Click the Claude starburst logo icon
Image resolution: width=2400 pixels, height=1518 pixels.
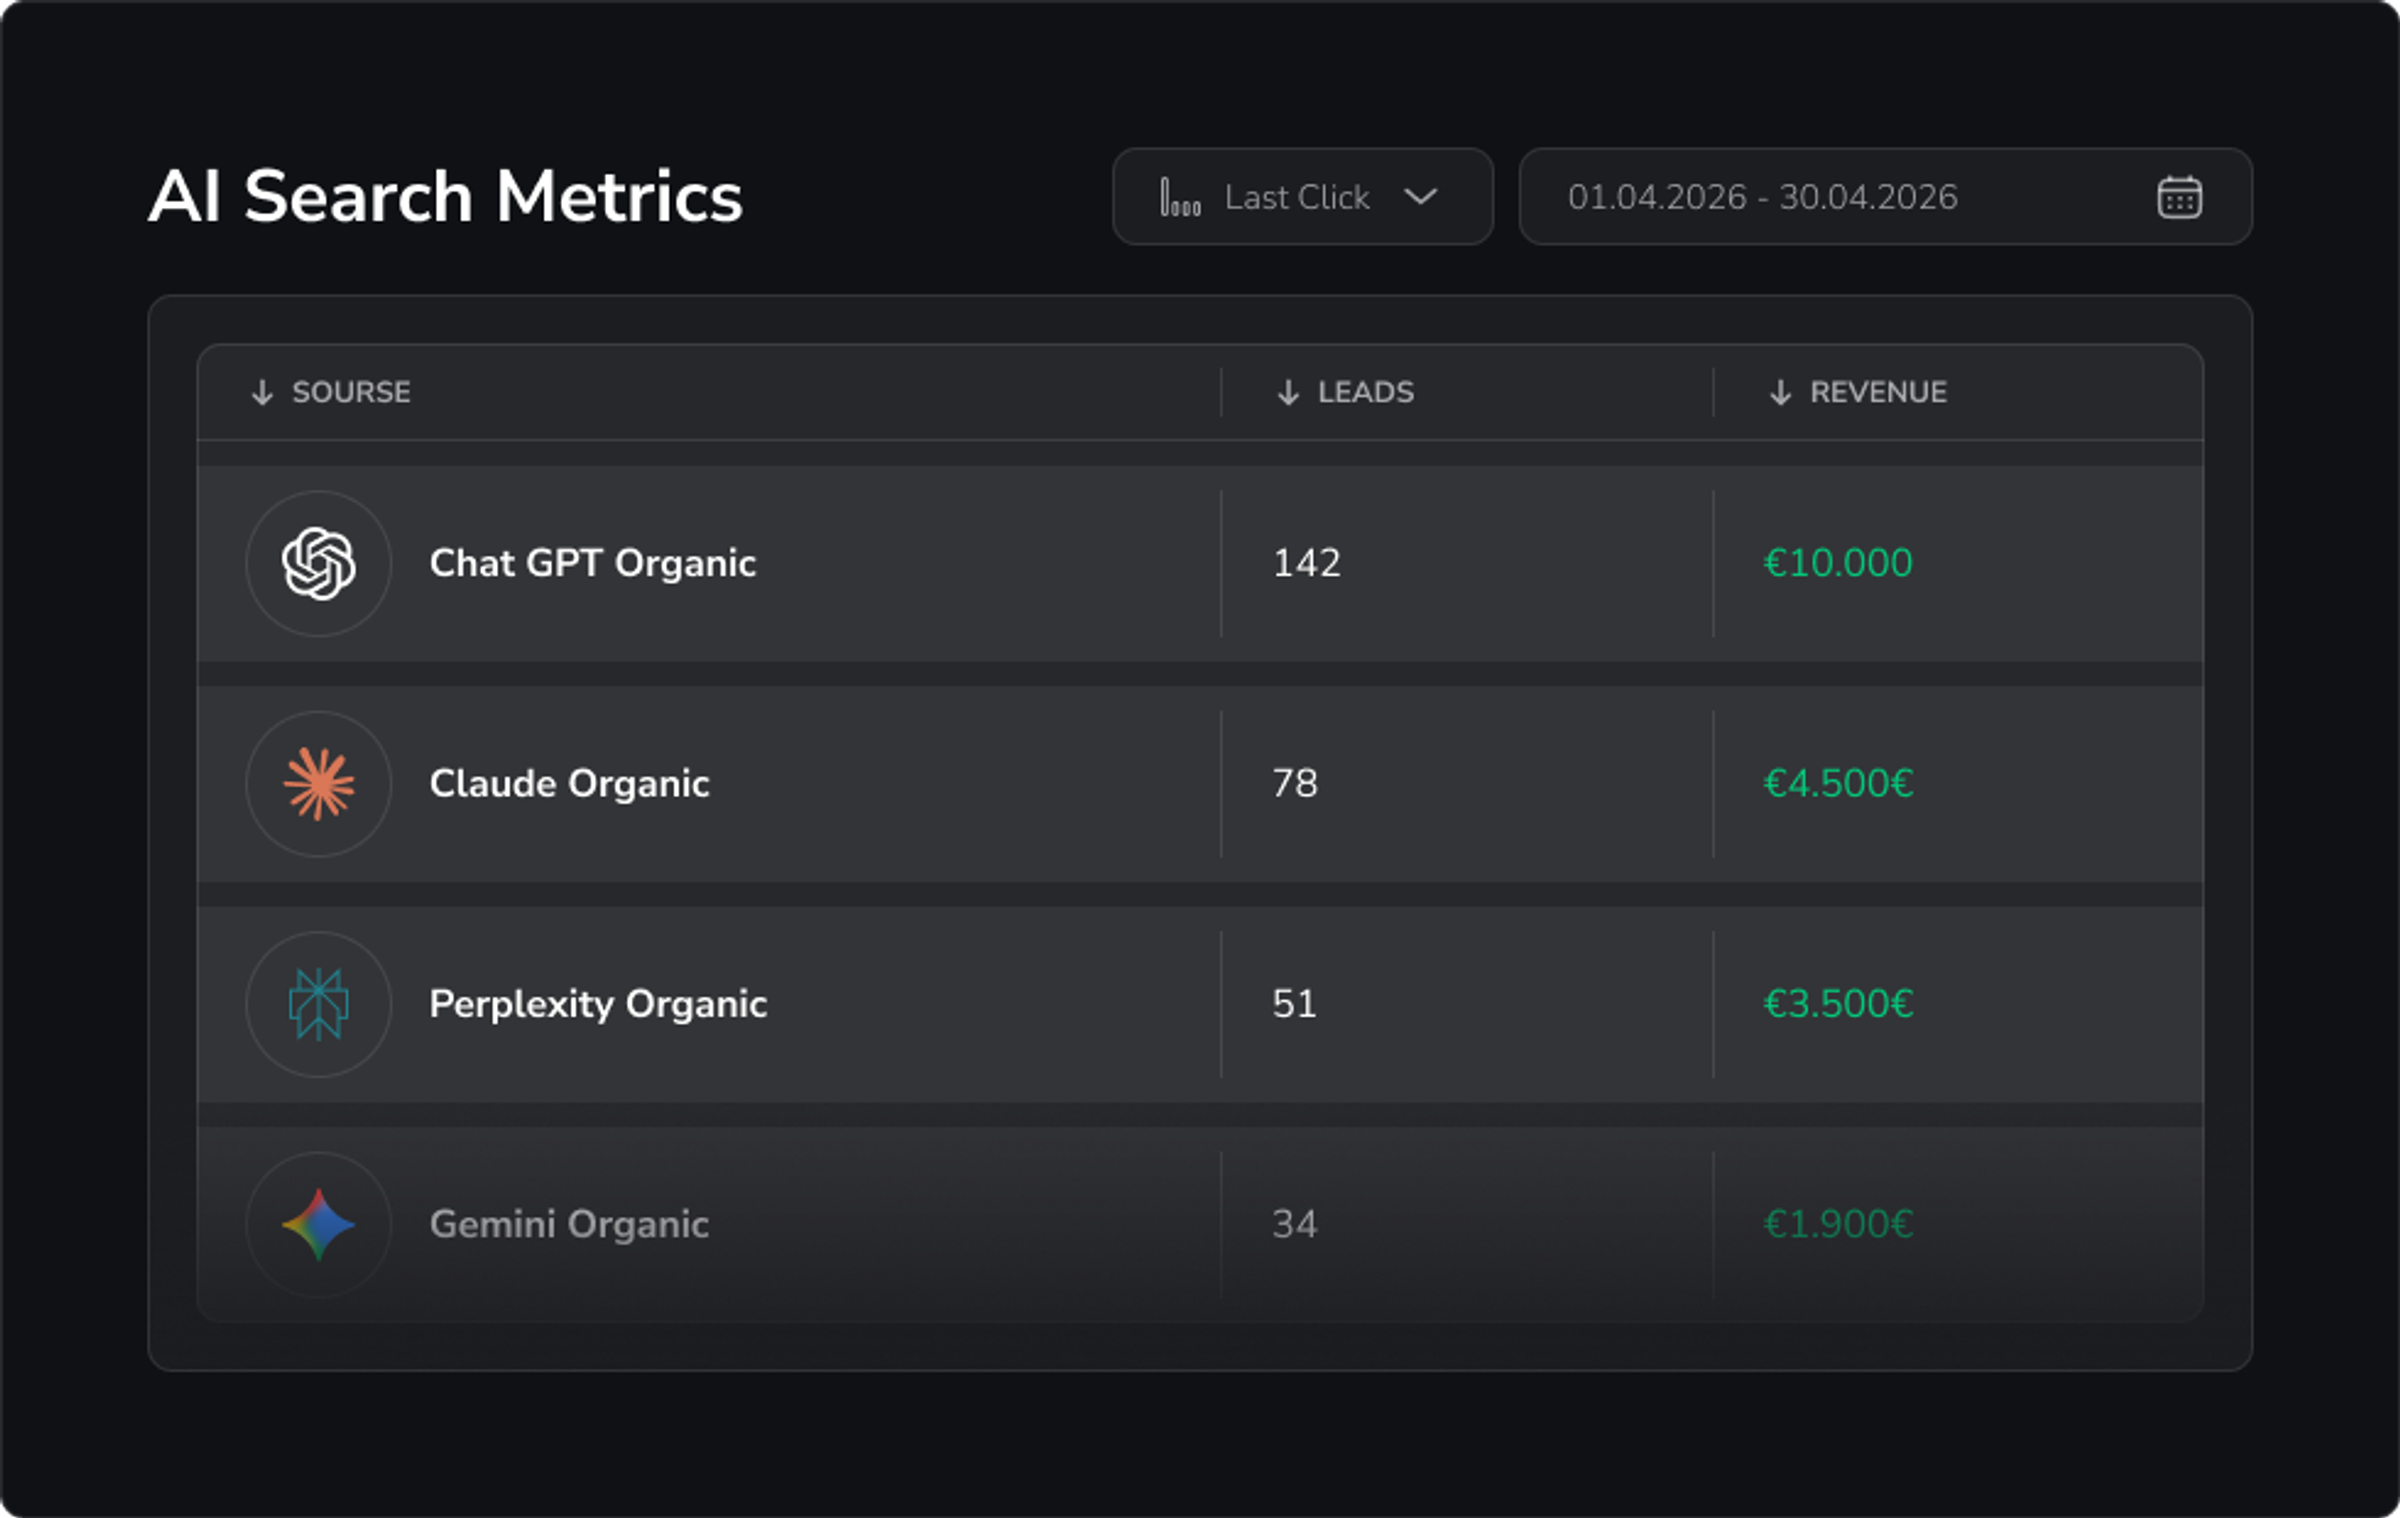tap(319, 784)
